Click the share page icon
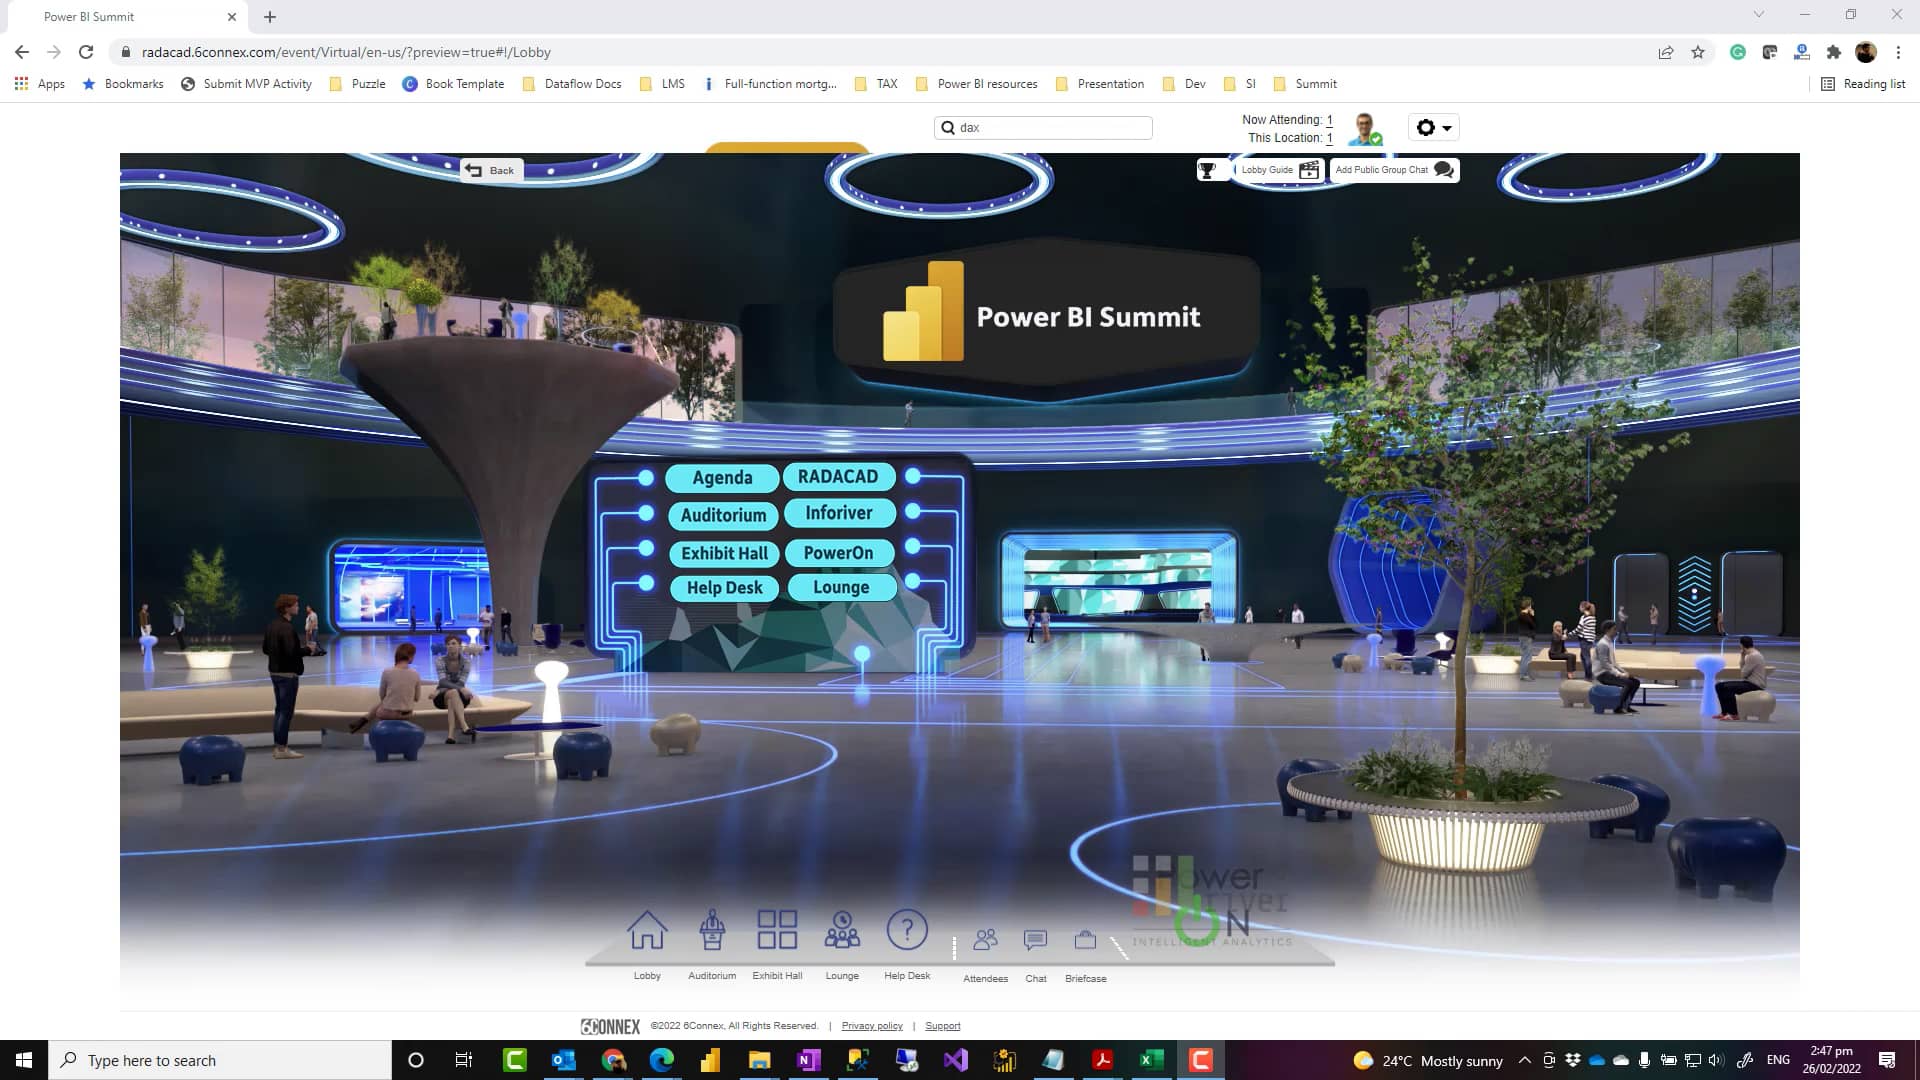Screen dimensions: 1920x1080 tap(1666, 52)
